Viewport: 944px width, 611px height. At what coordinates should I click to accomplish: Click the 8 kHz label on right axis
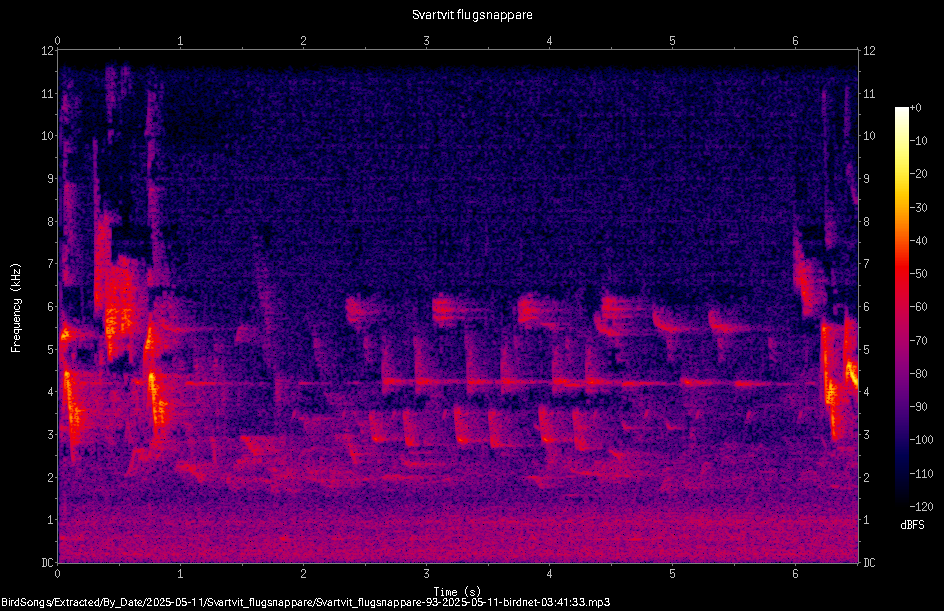pos(866,222)
